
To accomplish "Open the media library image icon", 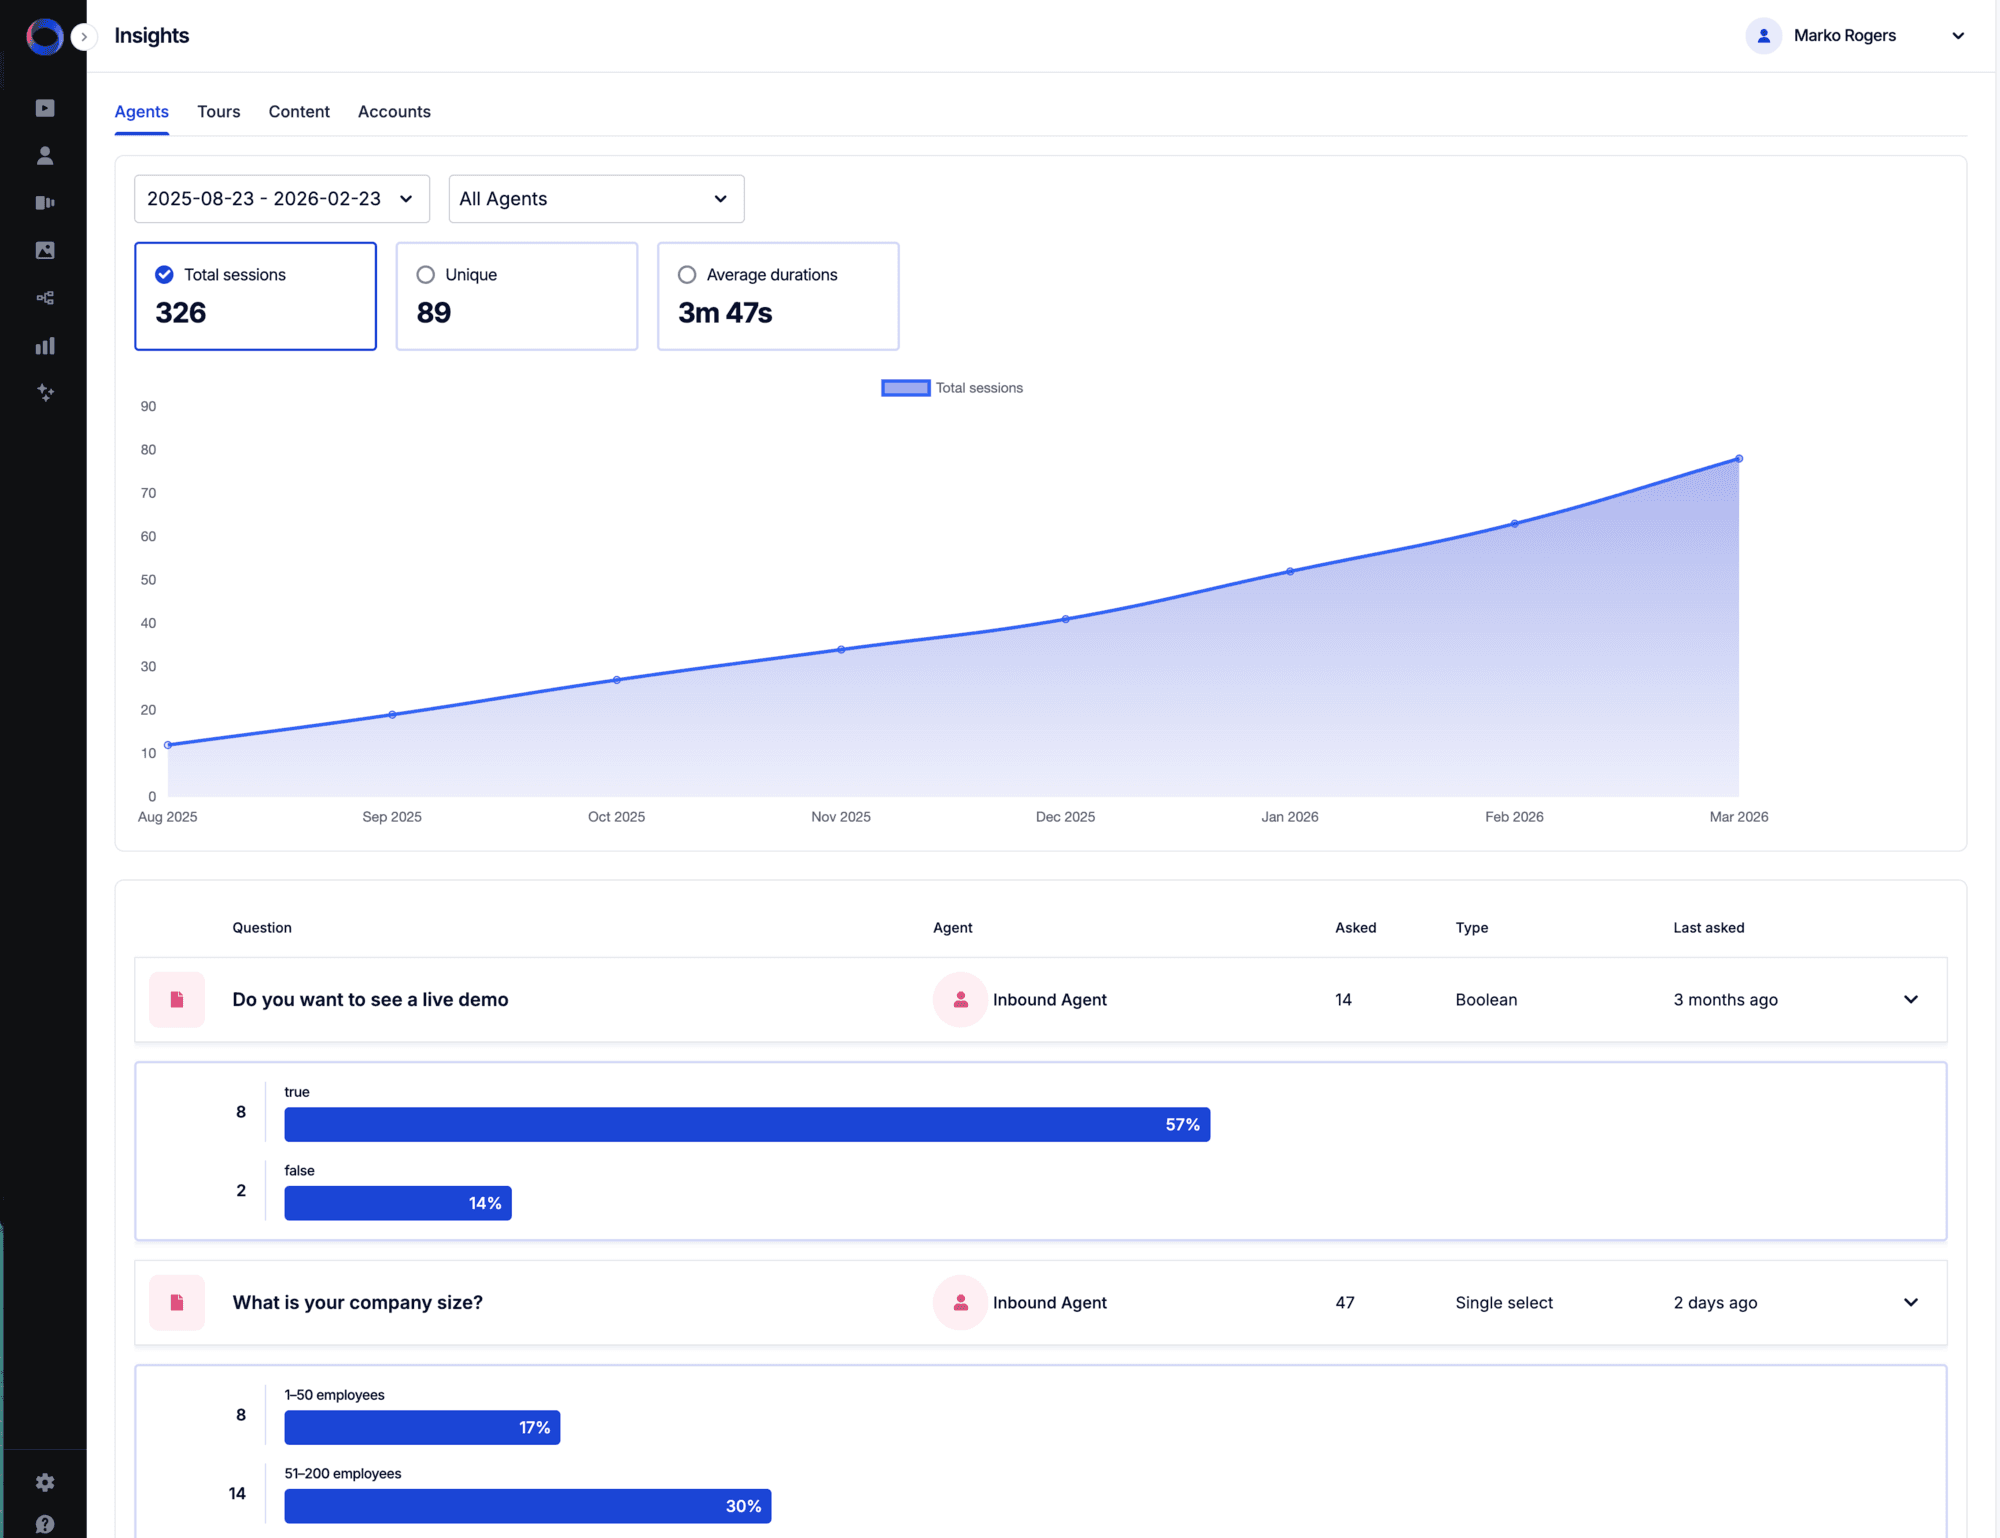I will pos(45,250).
